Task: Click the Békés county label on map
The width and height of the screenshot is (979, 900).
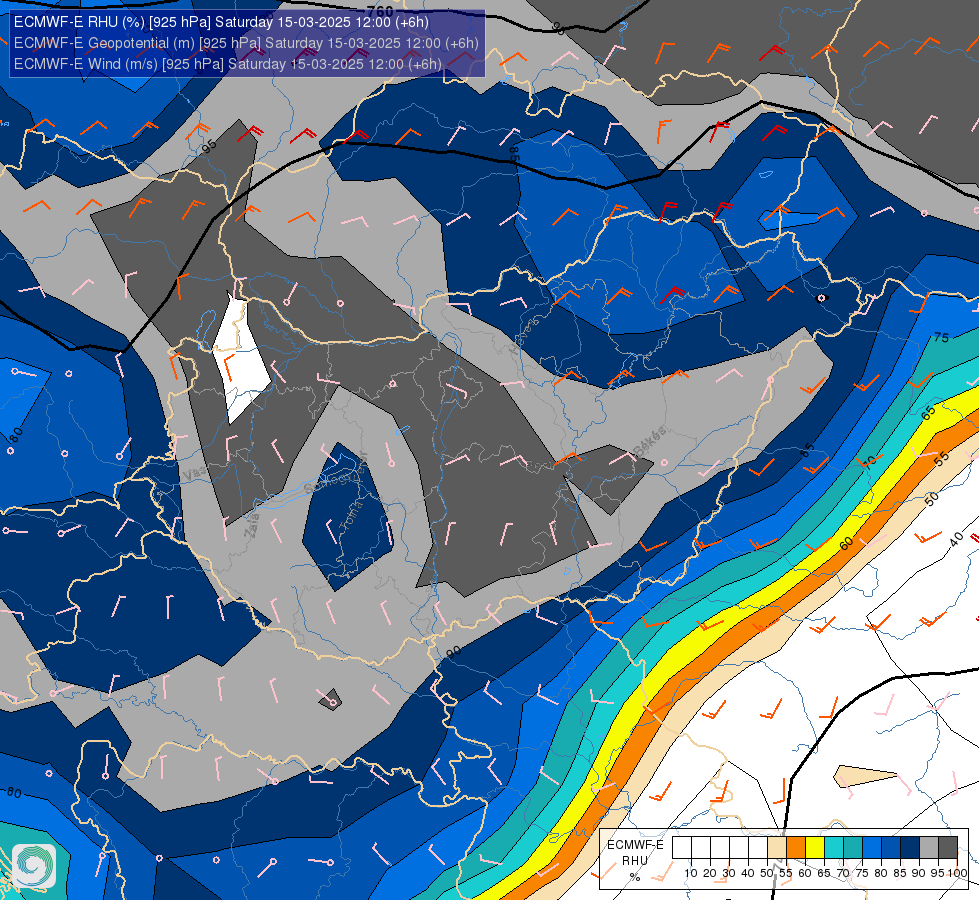Action: point(650,440)
